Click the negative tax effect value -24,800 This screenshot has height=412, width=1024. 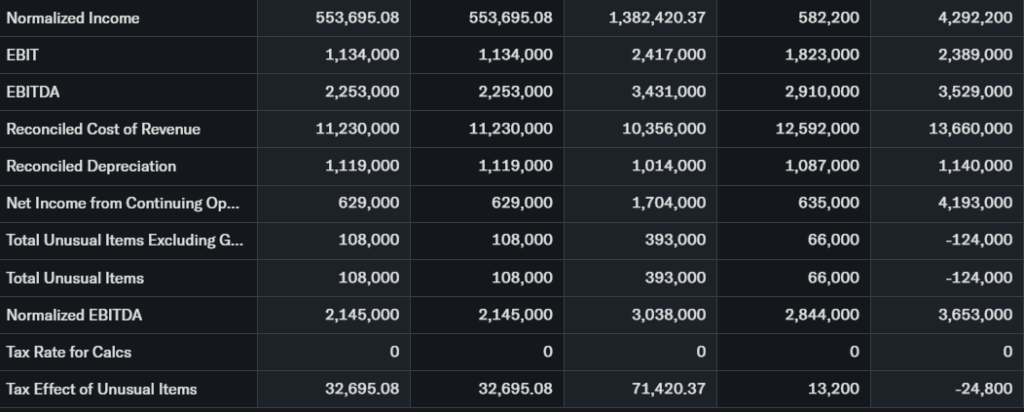pos(986,389)
